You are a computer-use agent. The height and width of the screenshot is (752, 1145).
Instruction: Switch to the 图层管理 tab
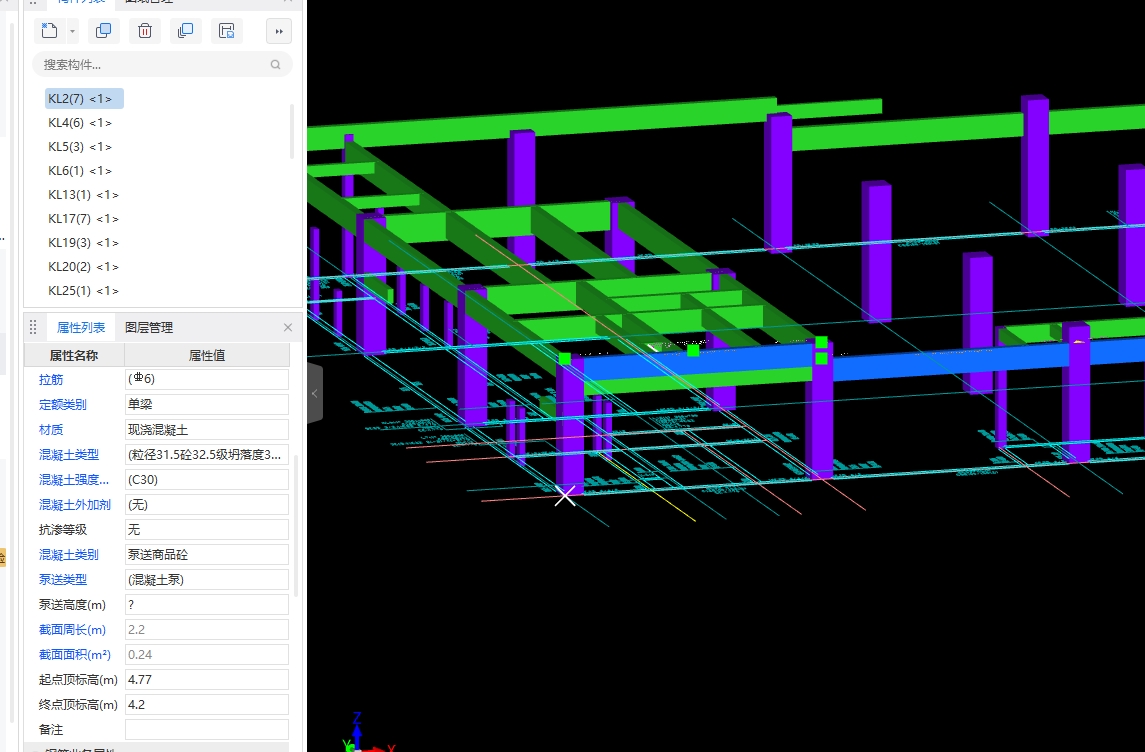[149, 328]
